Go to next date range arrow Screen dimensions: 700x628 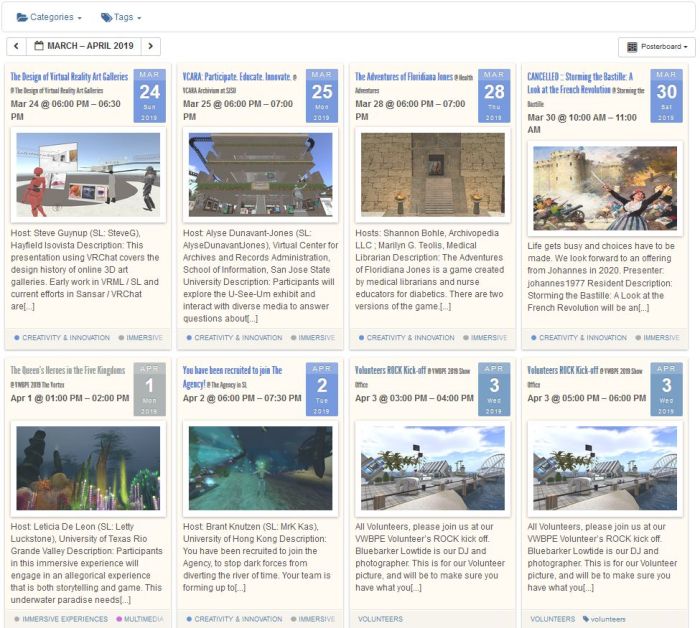[150, 46]
